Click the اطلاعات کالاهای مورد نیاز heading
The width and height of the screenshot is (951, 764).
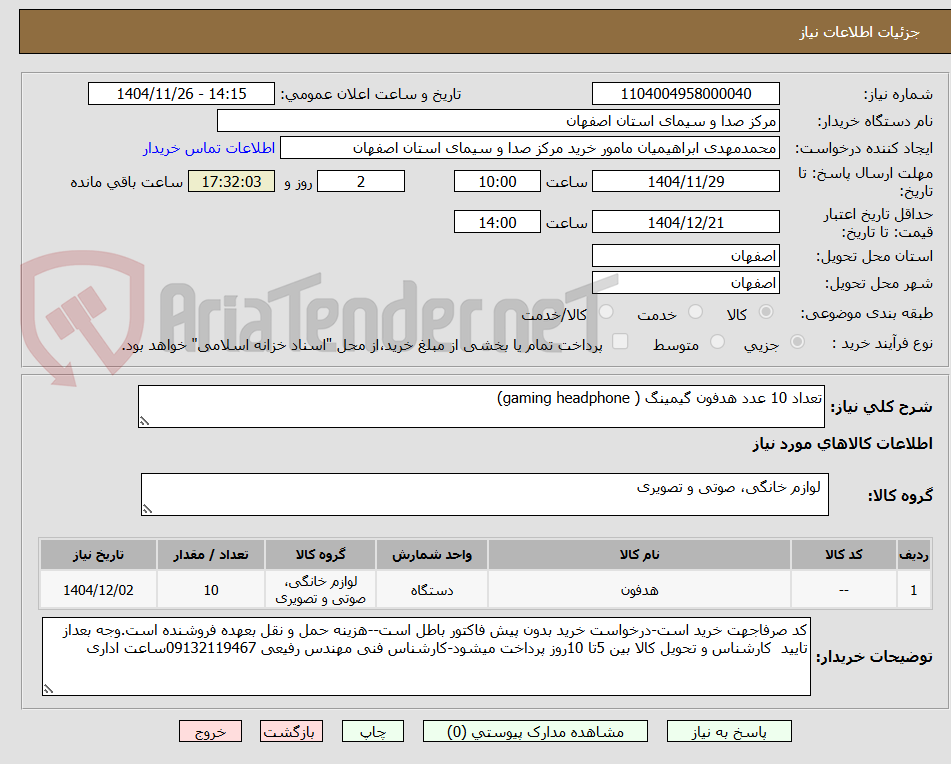[842, 444]
